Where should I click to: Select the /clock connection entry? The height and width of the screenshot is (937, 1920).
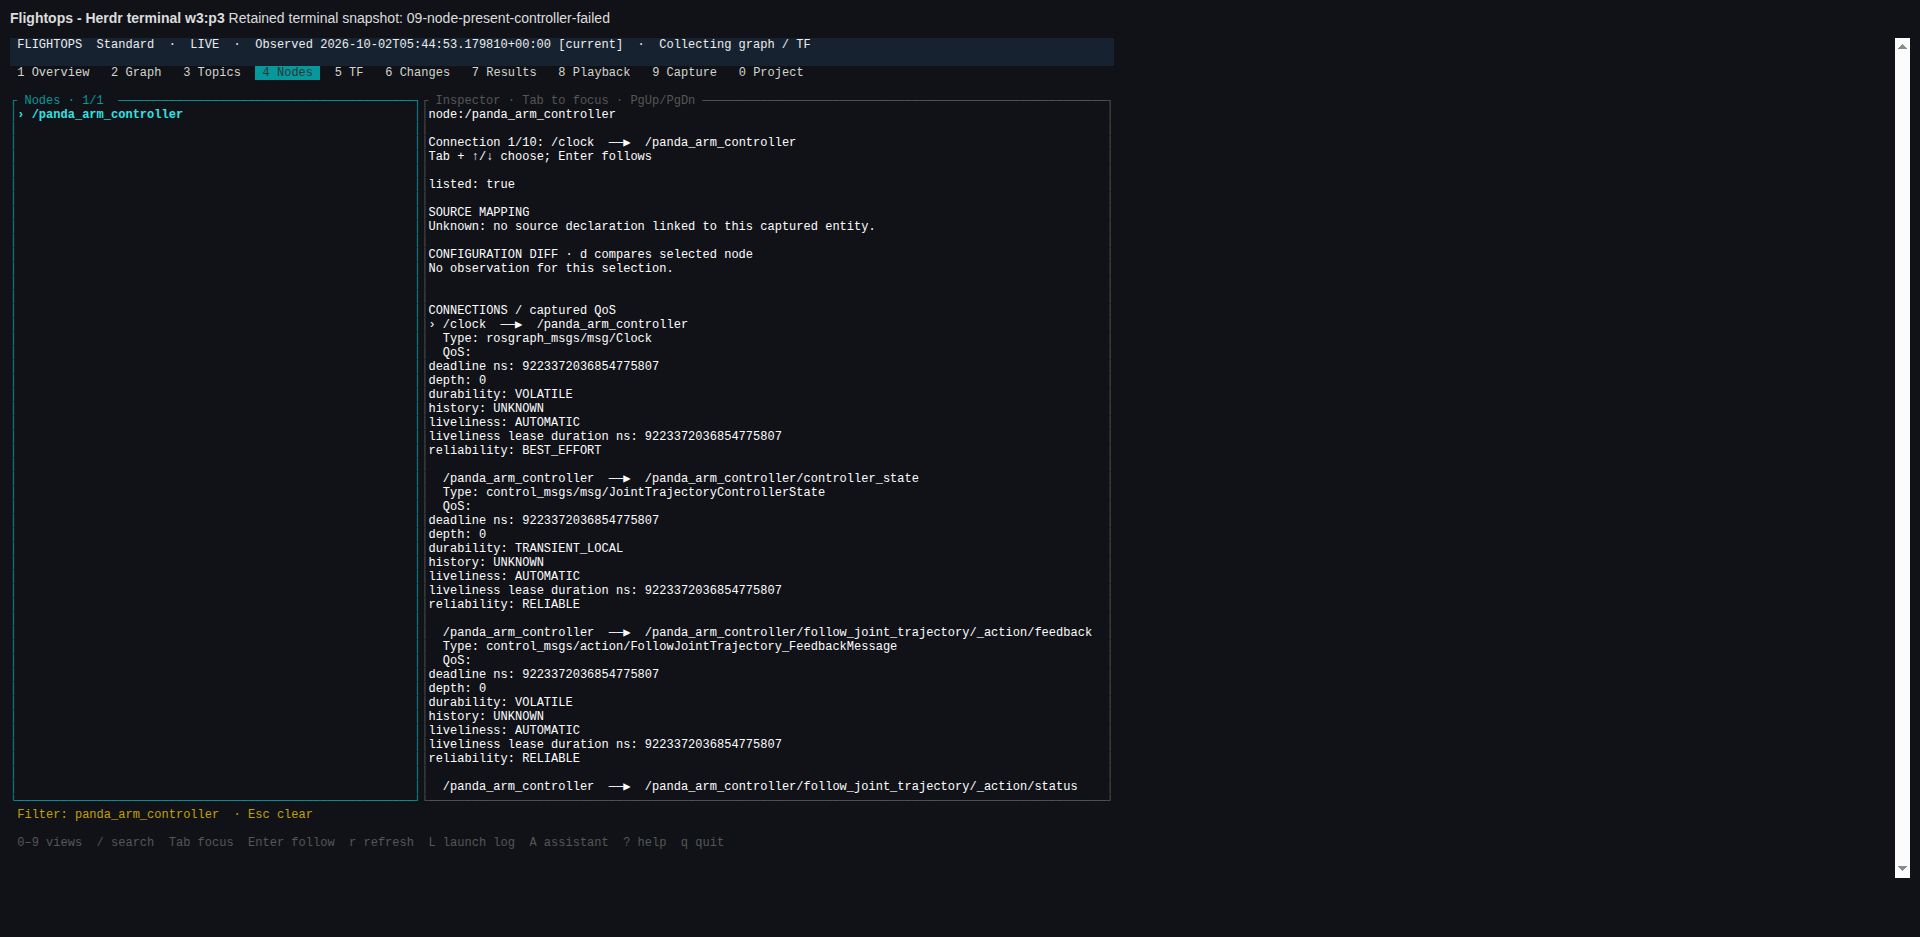point(558,324)
